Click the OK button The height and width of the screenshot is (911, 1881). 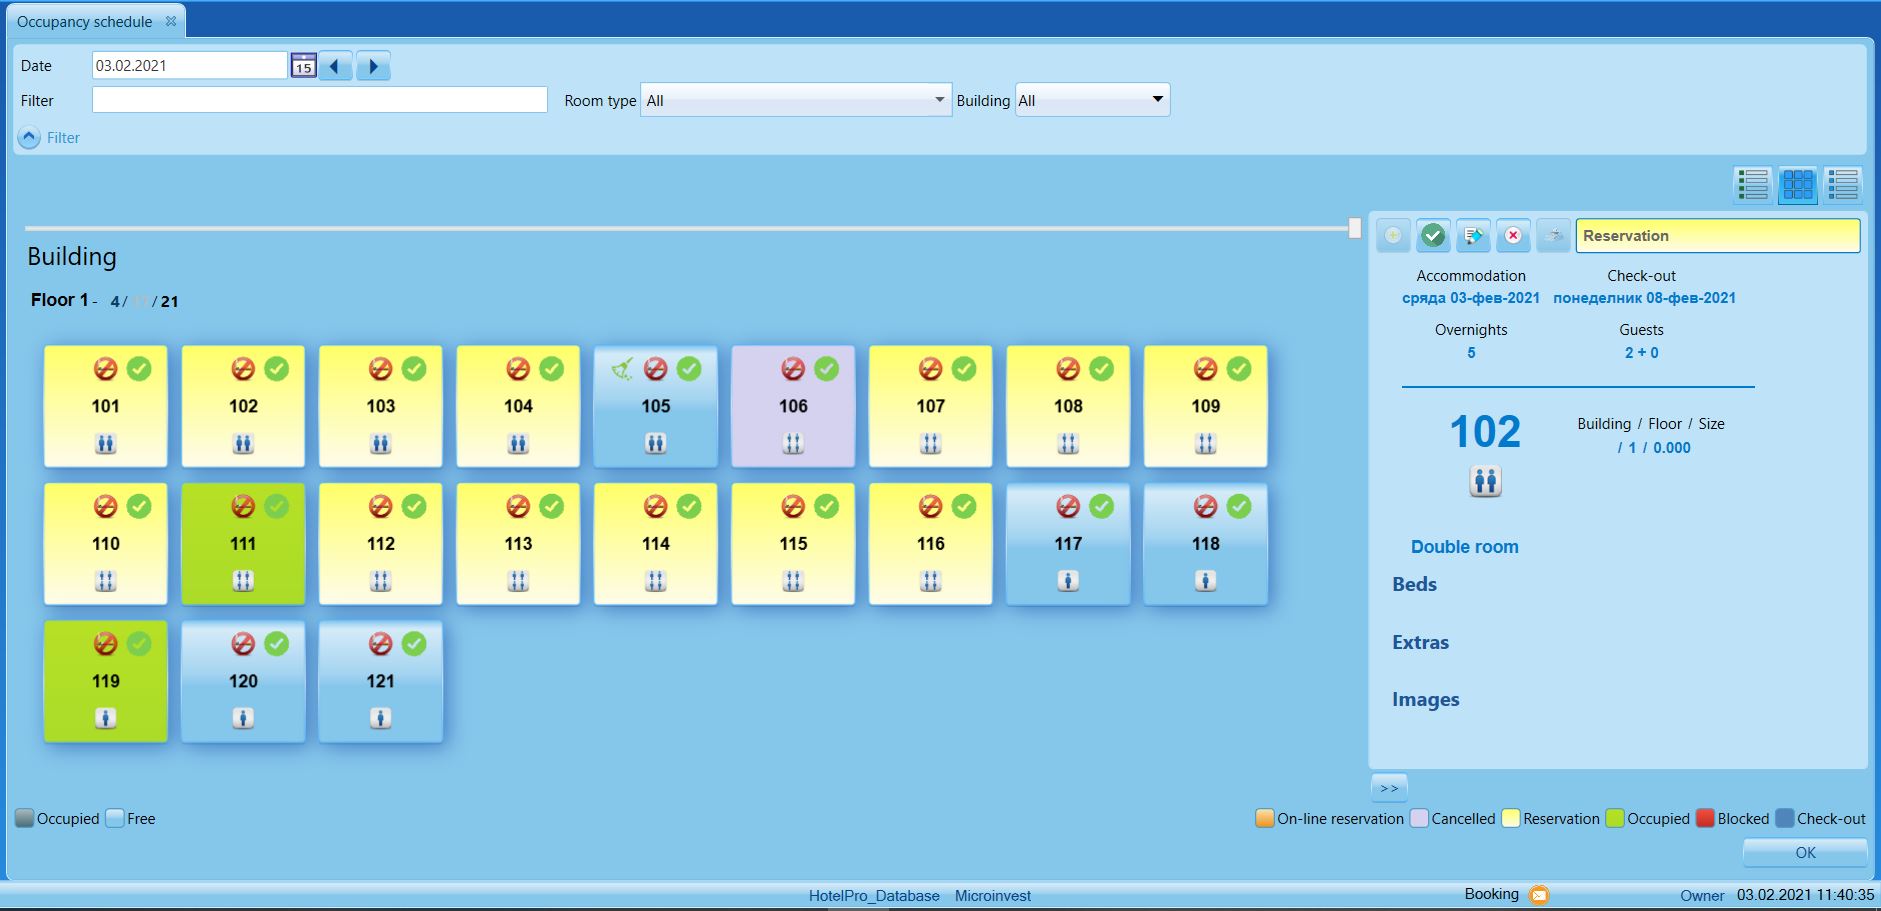click(1805, 853)
